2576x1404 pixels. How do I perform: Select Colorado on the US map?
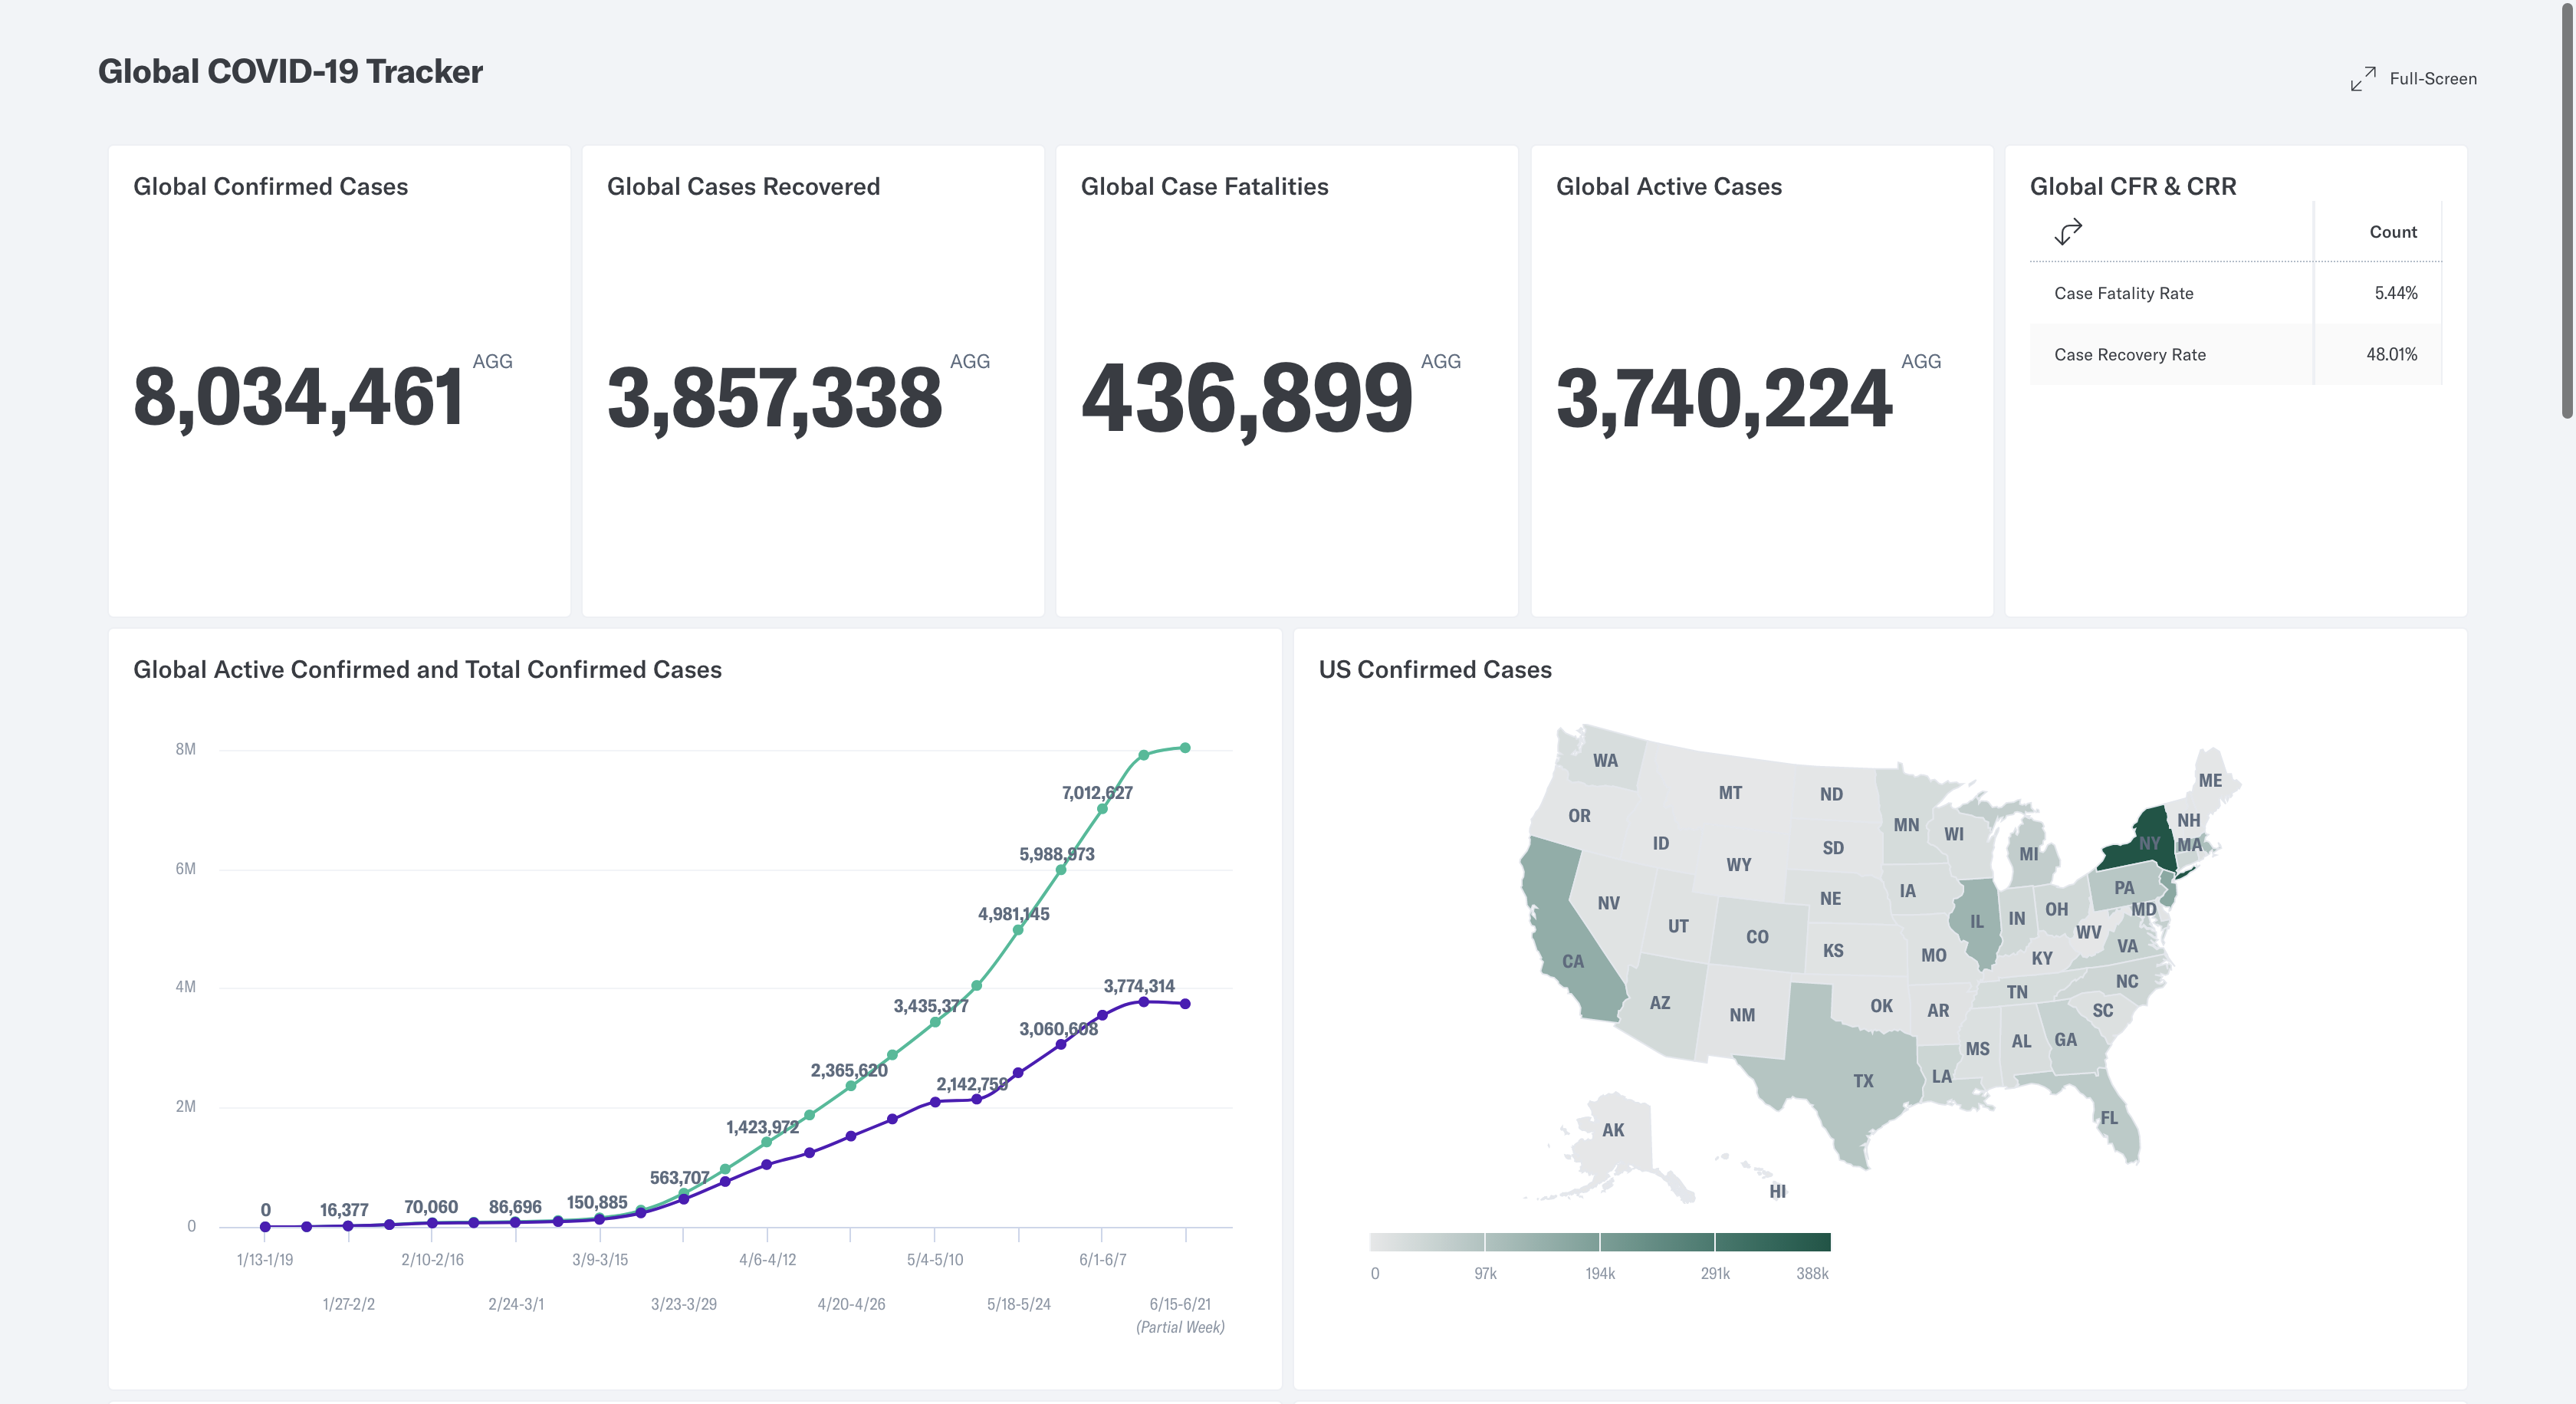coord(1757,937)
